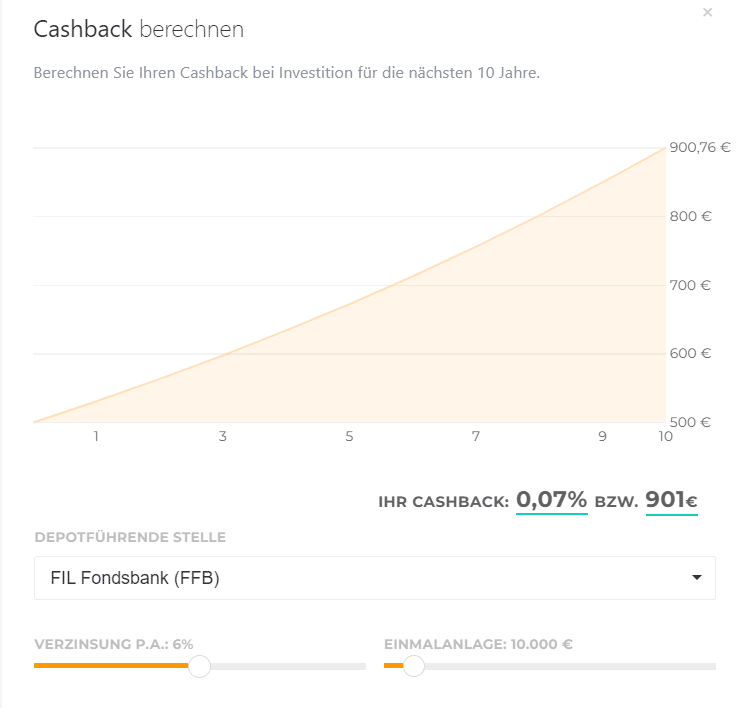The height and width of the screenshot is (708, 741).
Task: Click year 10 on the chart axis
Action: tap(665, 436)
